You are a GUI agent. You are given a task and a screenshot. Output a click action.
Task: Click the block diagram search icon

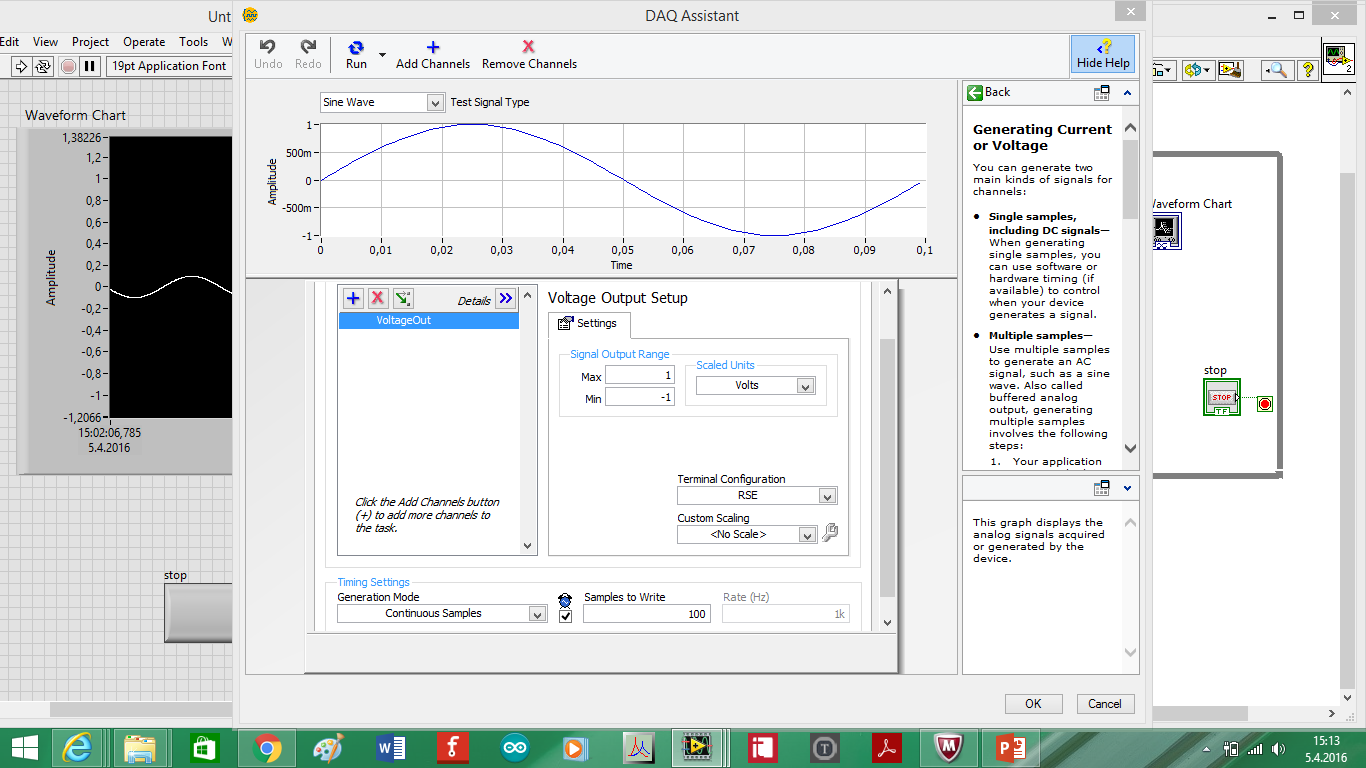click(1275, 70)
